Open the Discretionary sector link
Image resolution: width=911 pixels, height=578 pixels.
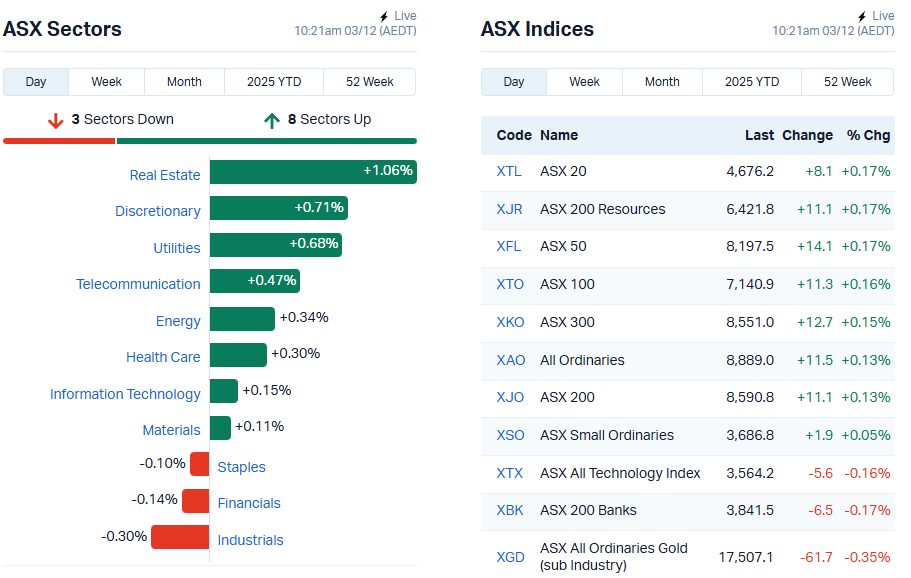click(x=157, y=211)
